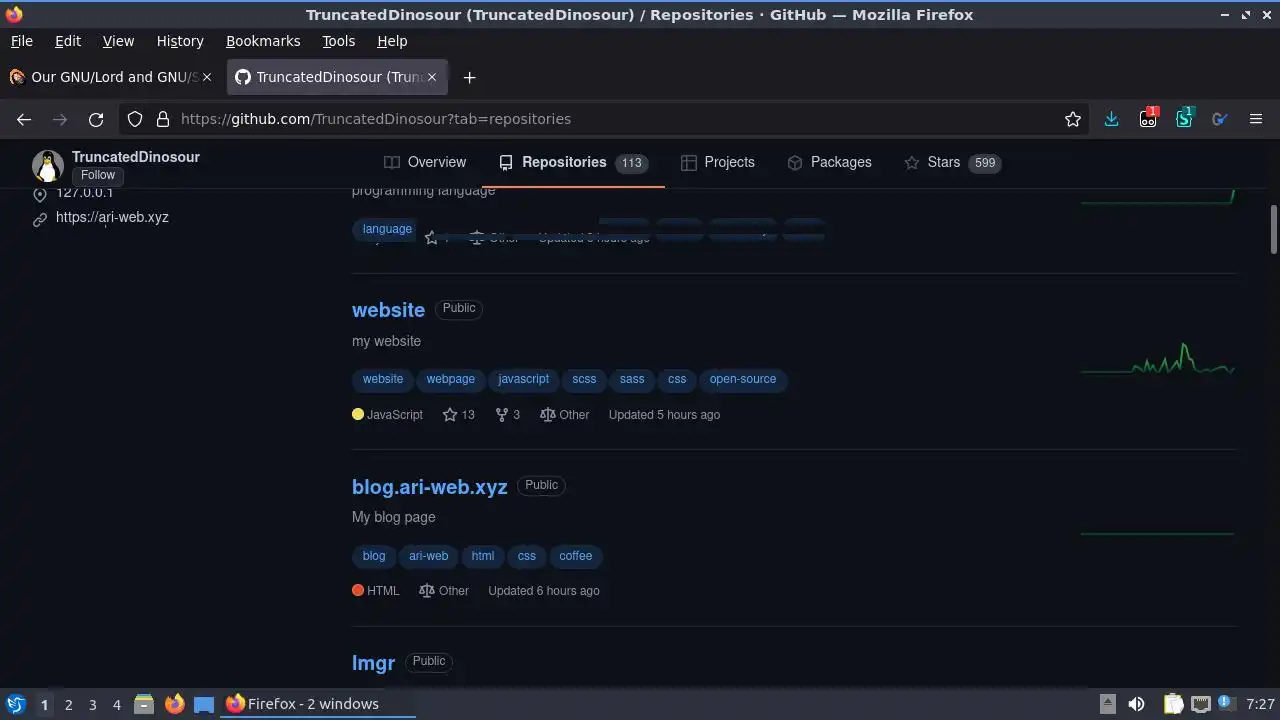
Task: Click the yellow JavaScript language dot
Action: click(358, 414)
